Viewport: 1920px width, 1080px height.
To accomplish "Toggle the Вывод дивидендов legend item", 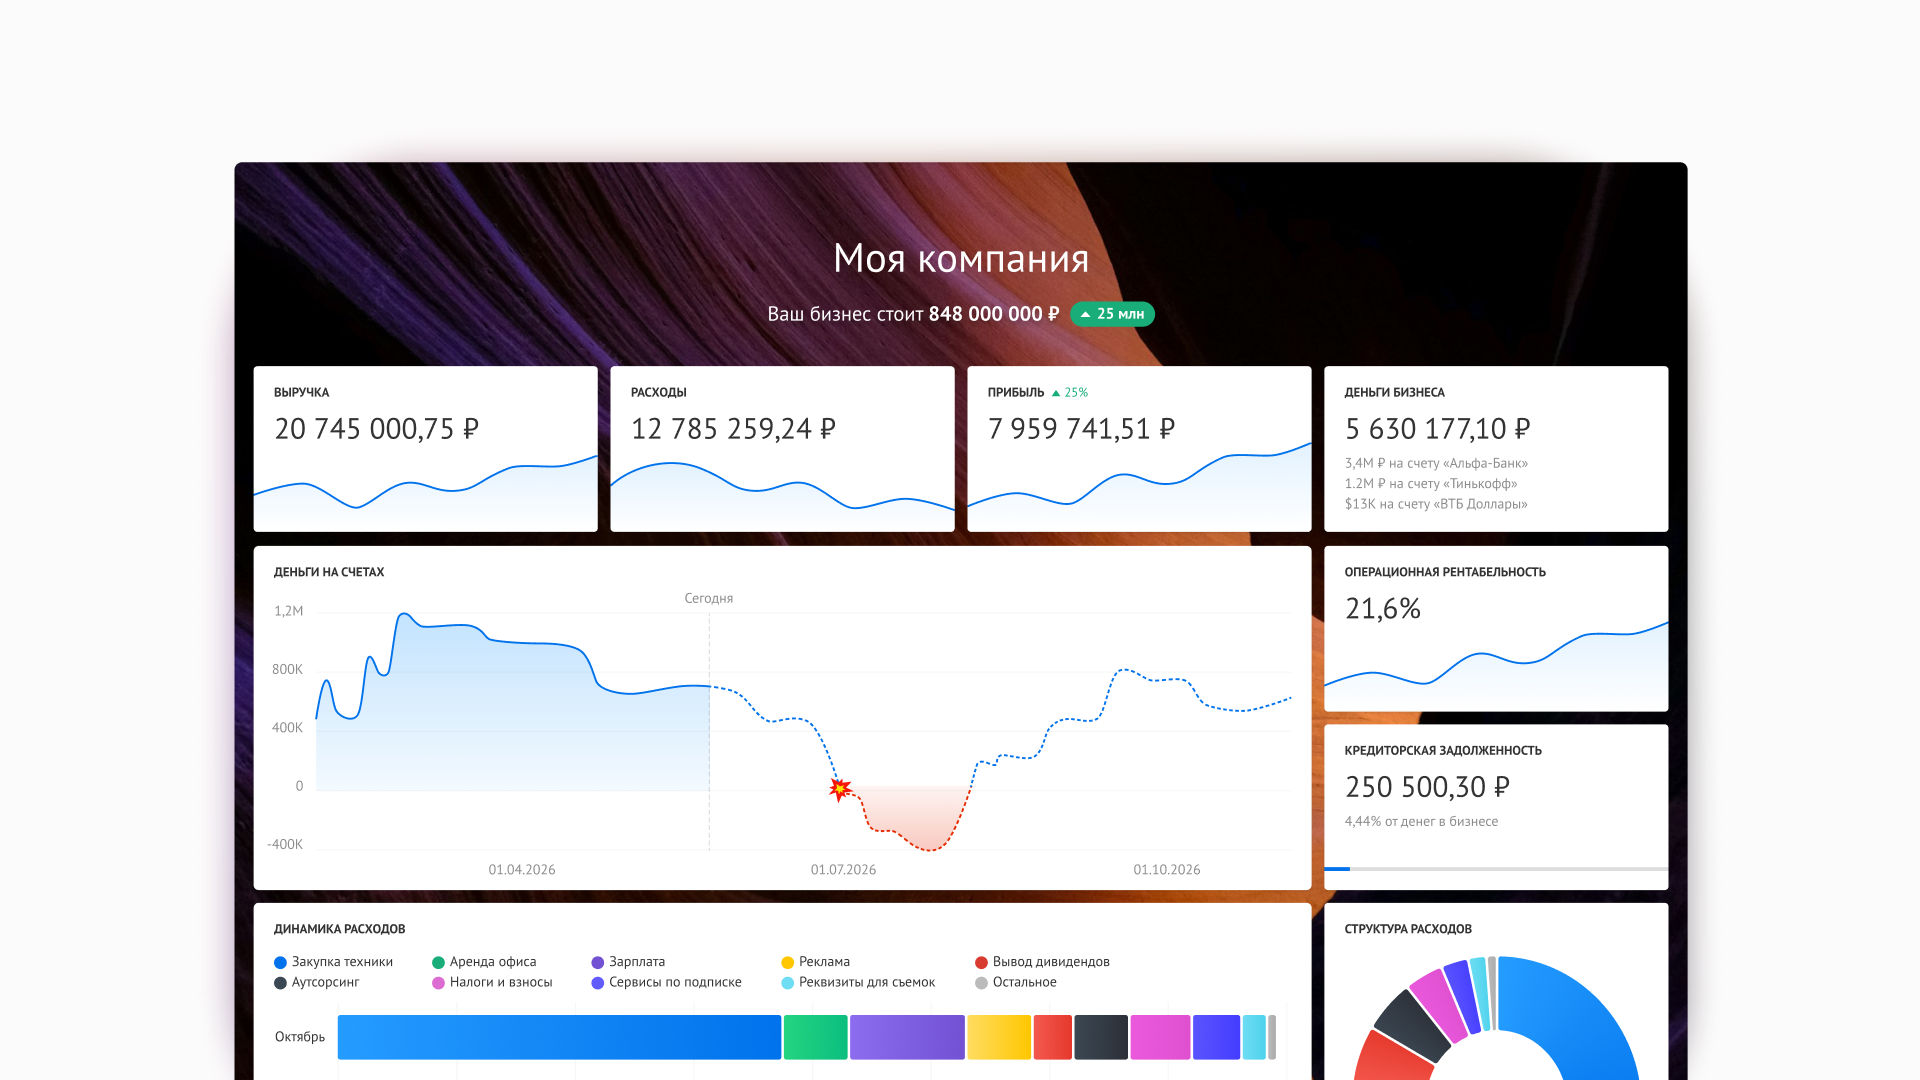I will (1042, 962).
